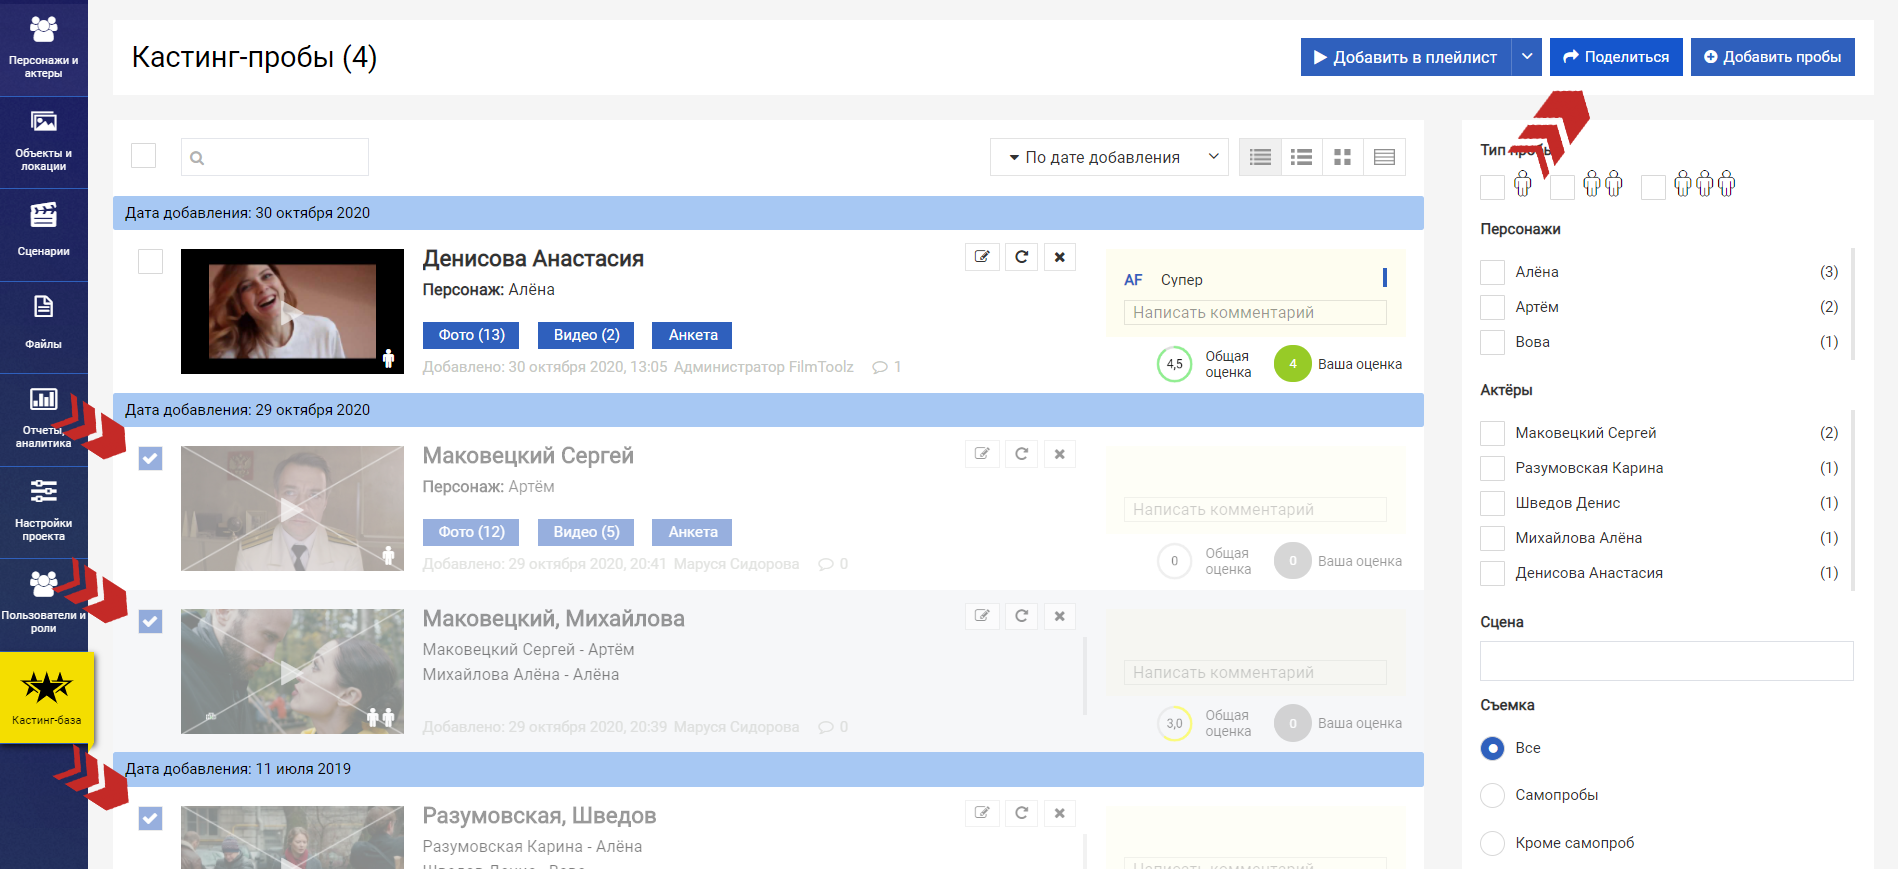Refresh Денисова Анастасия audition entry

coord(1021,257)
